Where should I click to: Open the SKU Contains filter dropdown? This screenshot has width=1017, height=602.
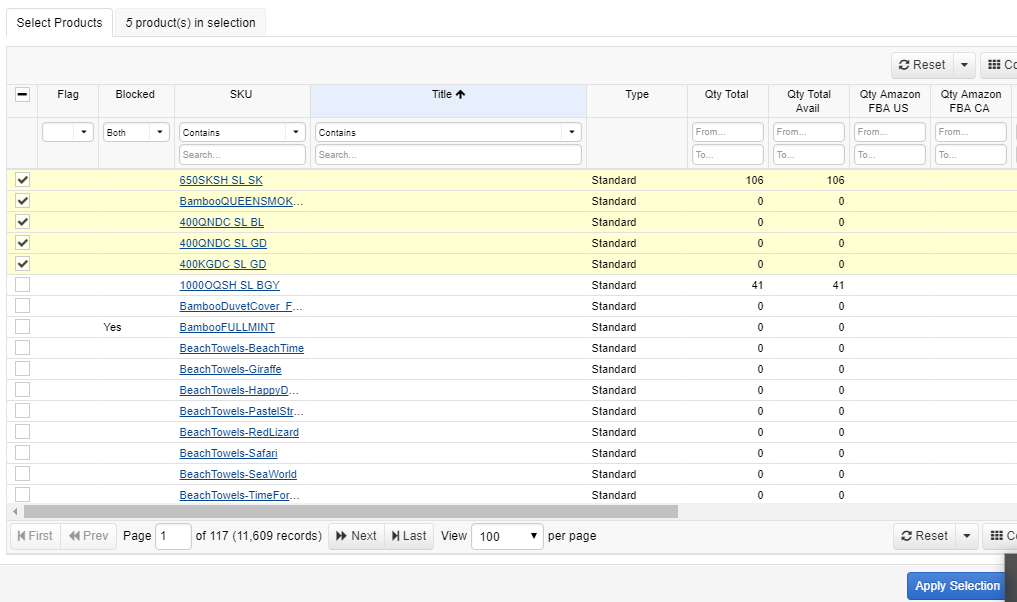tap(242, 132)
